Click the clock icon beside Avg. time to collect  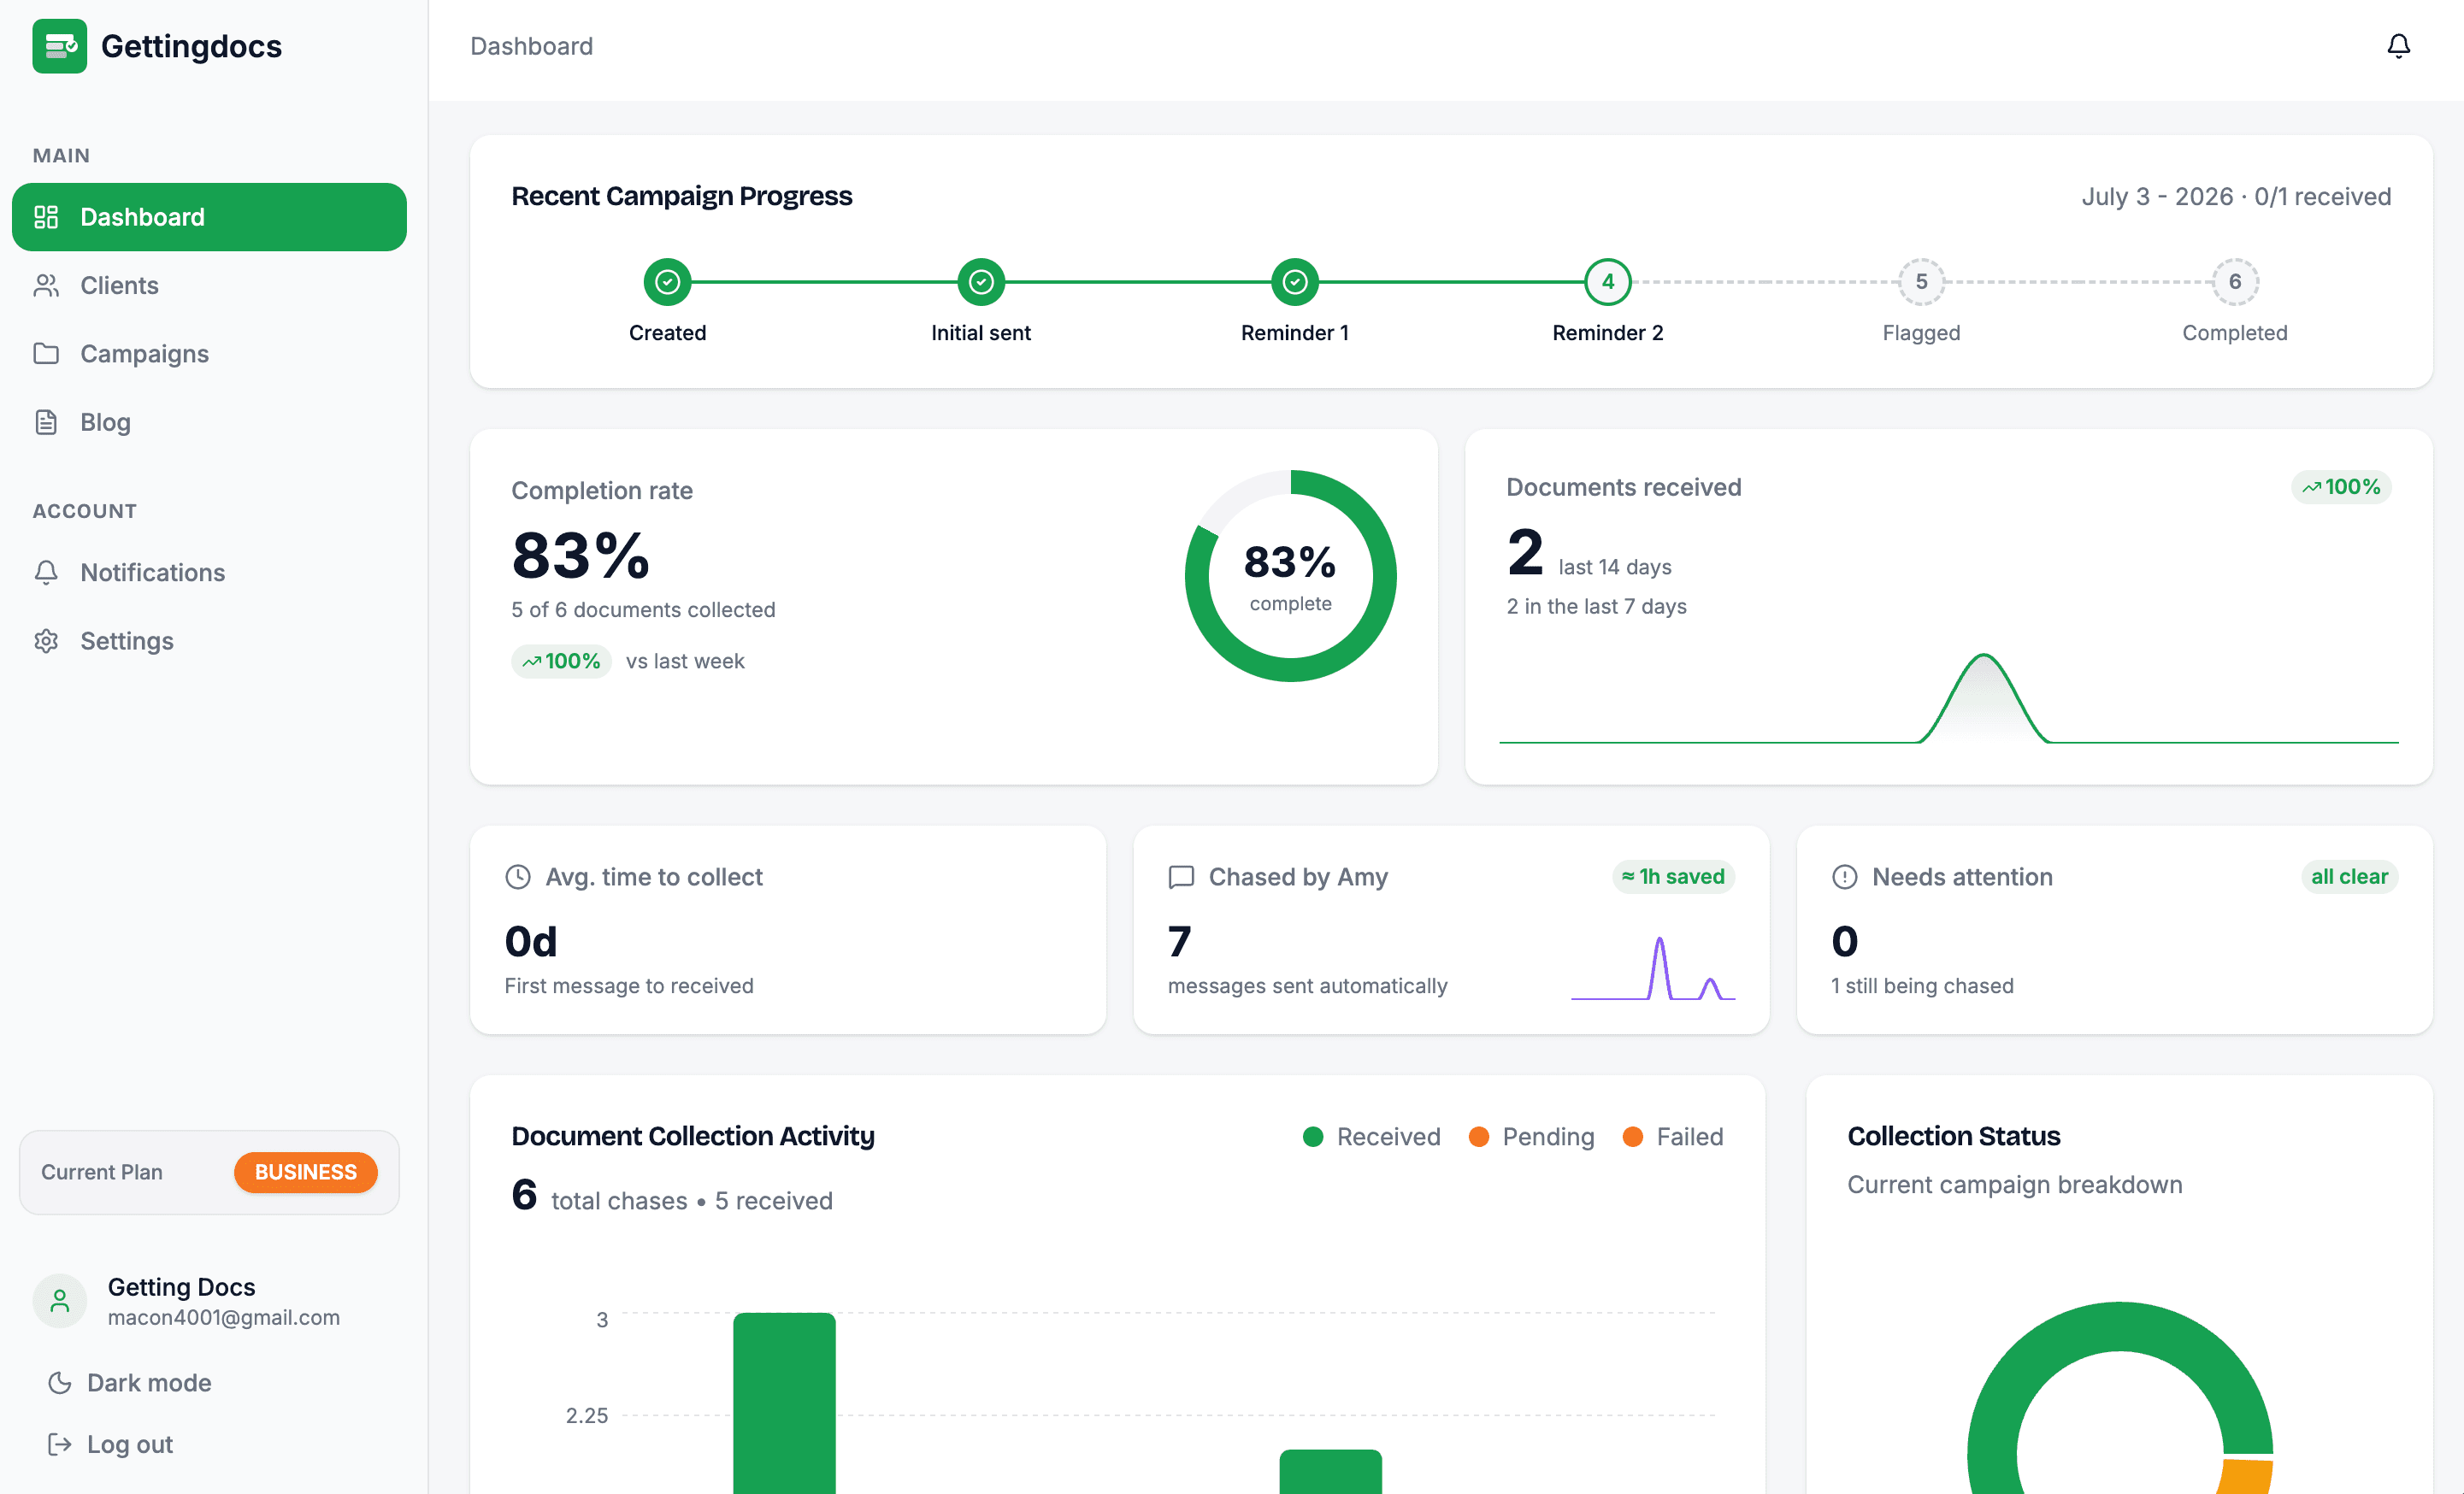click(518, 877)
